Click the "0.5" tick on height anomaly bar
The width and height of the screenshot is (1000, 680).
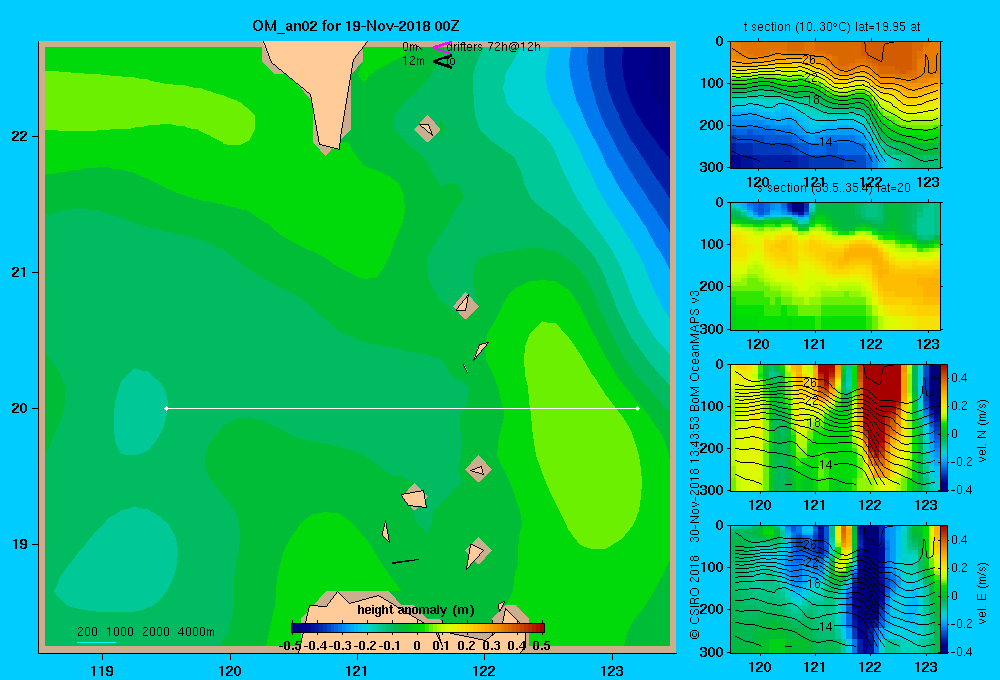click(541, 646)
